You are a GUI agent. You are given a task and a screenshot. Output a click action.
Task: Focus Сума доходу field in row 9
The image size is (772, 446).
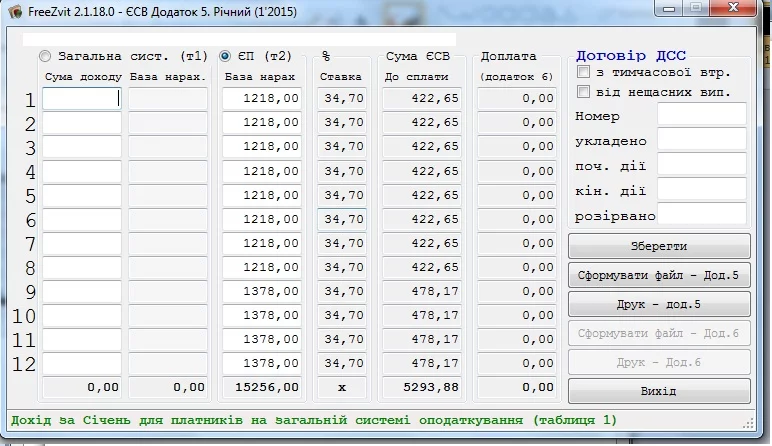[82, 291]
